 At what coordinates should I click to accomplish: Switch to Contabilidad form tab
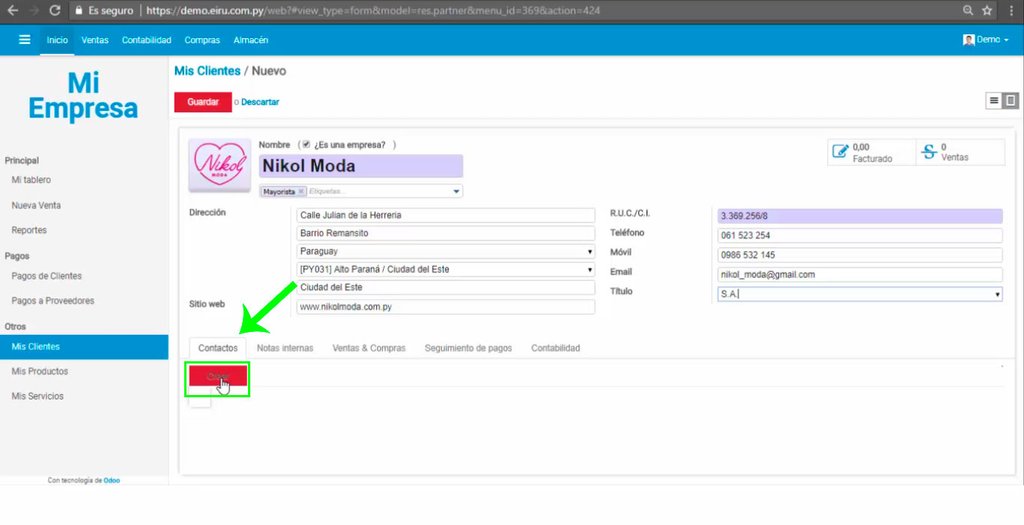(x=555, y=348)
